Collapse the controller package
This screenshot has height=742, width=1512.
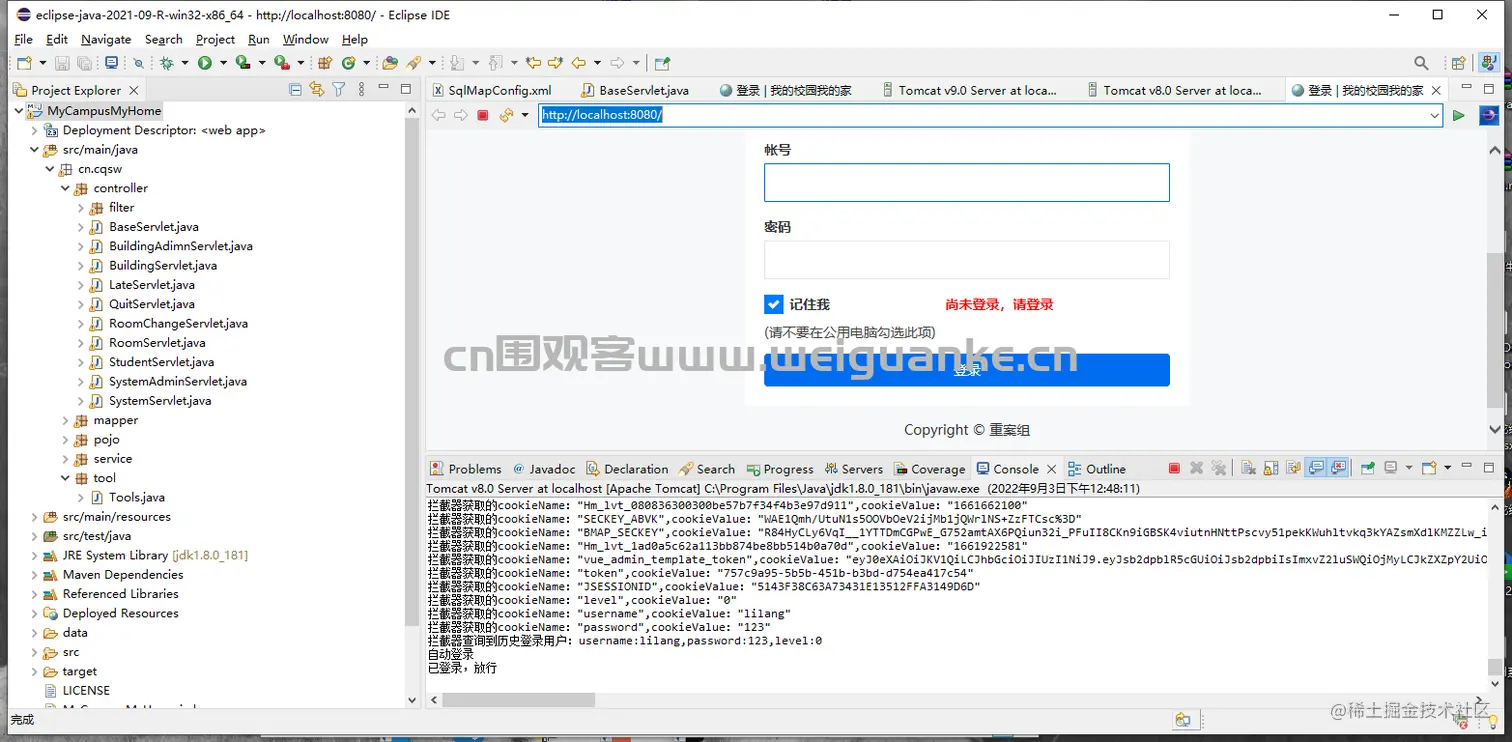click(x=66, y=188)
